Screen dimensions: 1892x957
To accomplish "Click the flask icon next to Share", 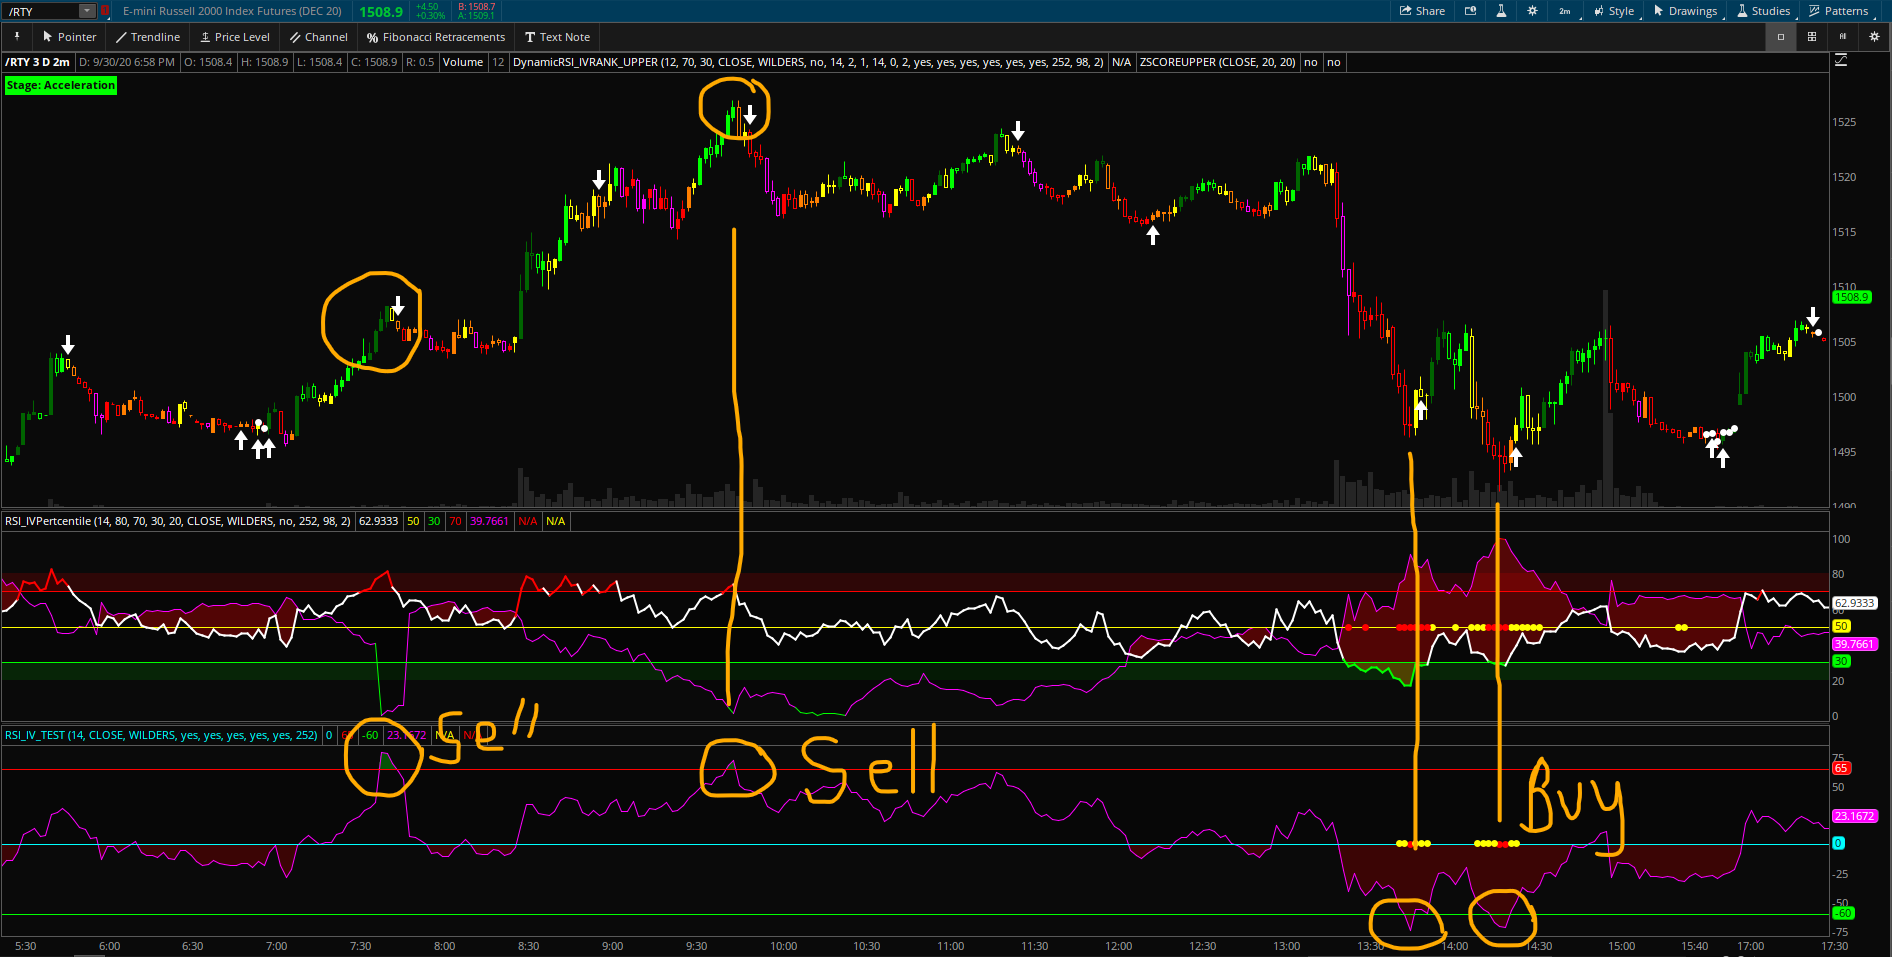I will (x=1501, y=11).
